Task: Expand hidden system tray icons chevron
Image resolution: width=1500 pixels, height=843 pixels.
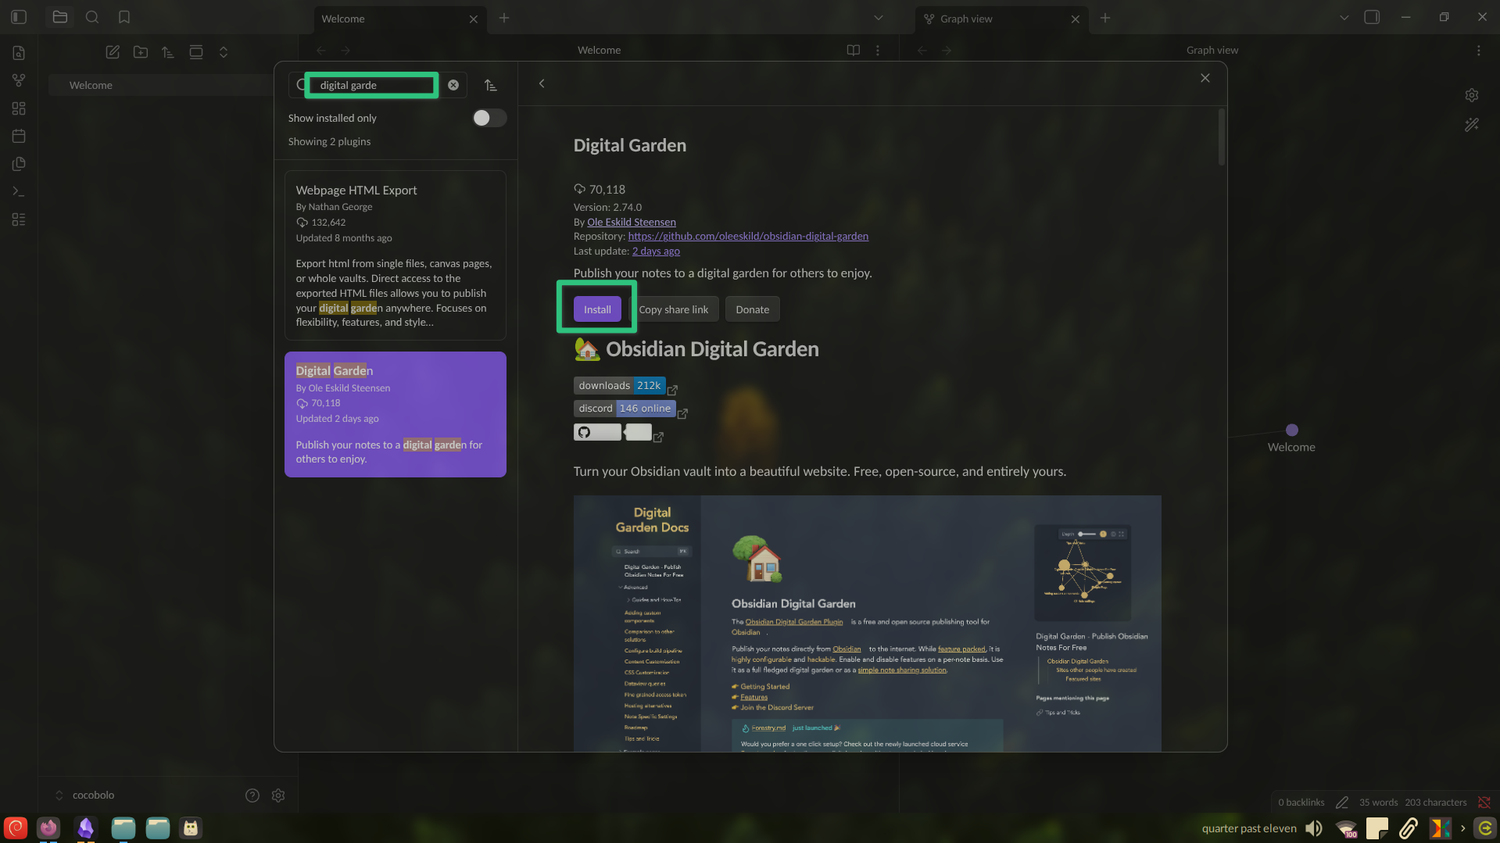Action: click(x=1463, y=828)
